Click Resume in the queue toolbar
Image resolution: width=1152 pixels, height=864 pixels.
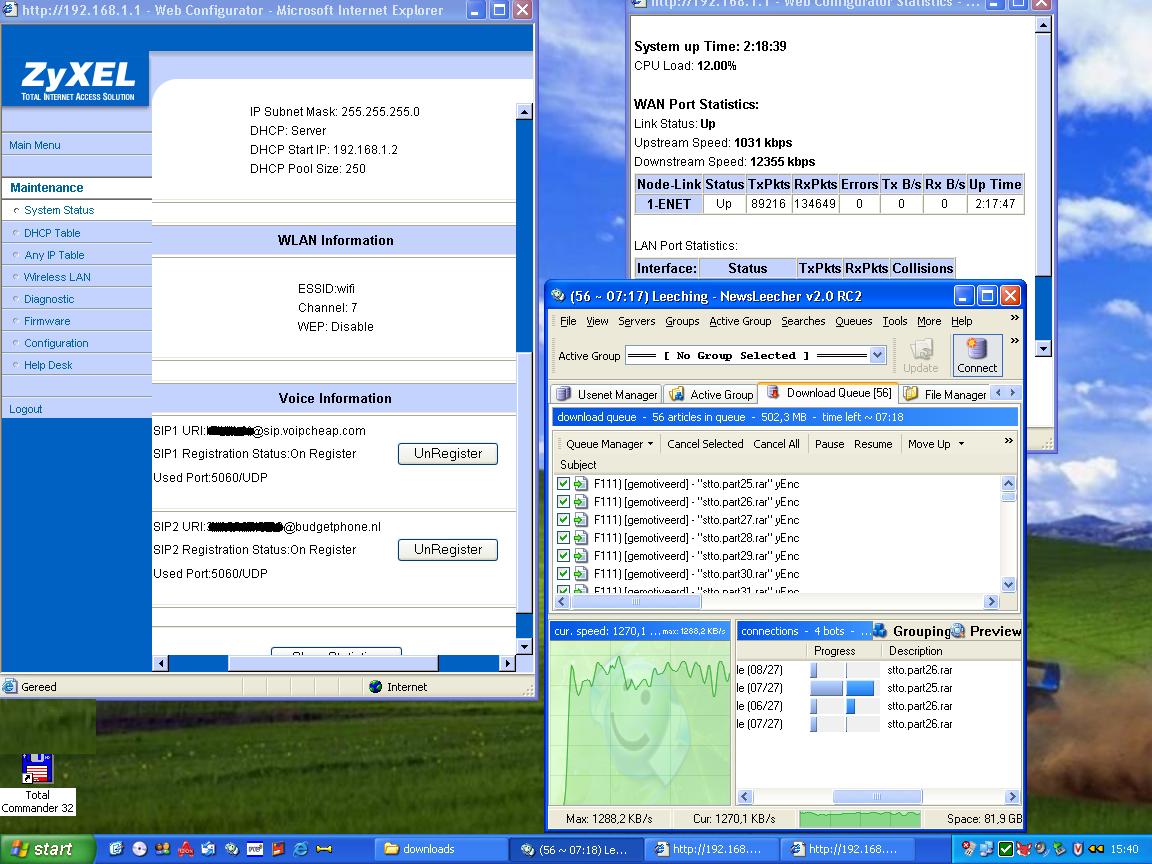(x=873, y=444)
